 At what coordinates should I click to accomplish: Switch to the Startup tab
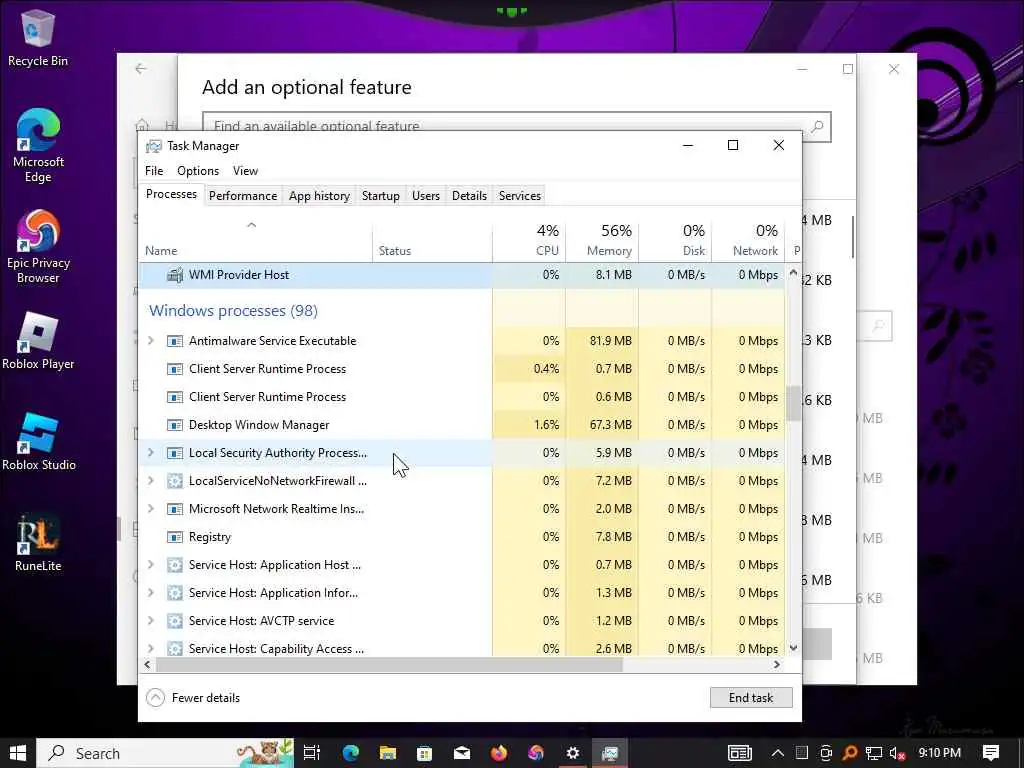[381, 196]
